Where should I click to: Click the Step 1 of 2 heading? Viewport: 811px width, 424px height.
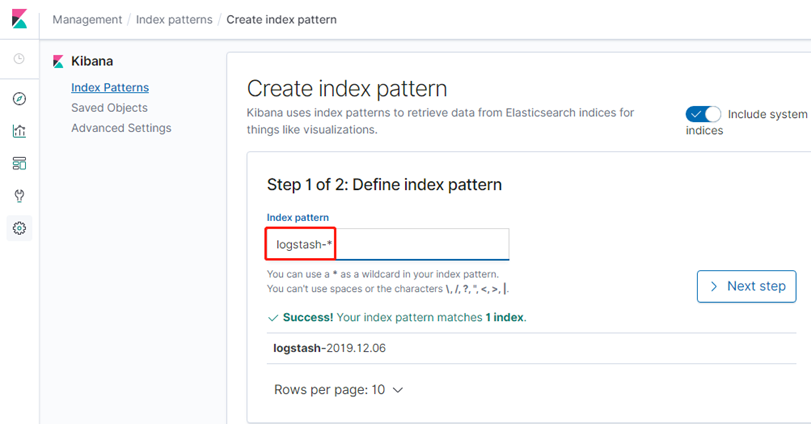click(x=384, y=185)
